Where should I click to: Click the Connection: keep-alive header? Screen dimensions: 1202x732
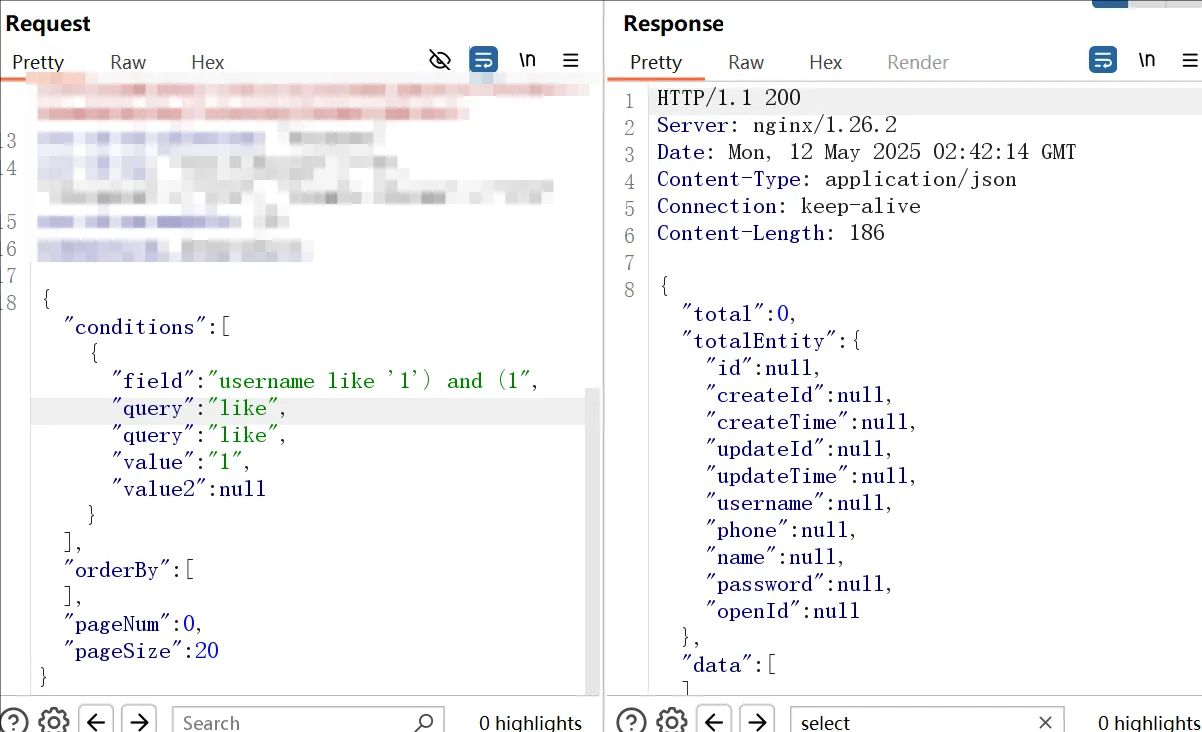coord(788,206)
